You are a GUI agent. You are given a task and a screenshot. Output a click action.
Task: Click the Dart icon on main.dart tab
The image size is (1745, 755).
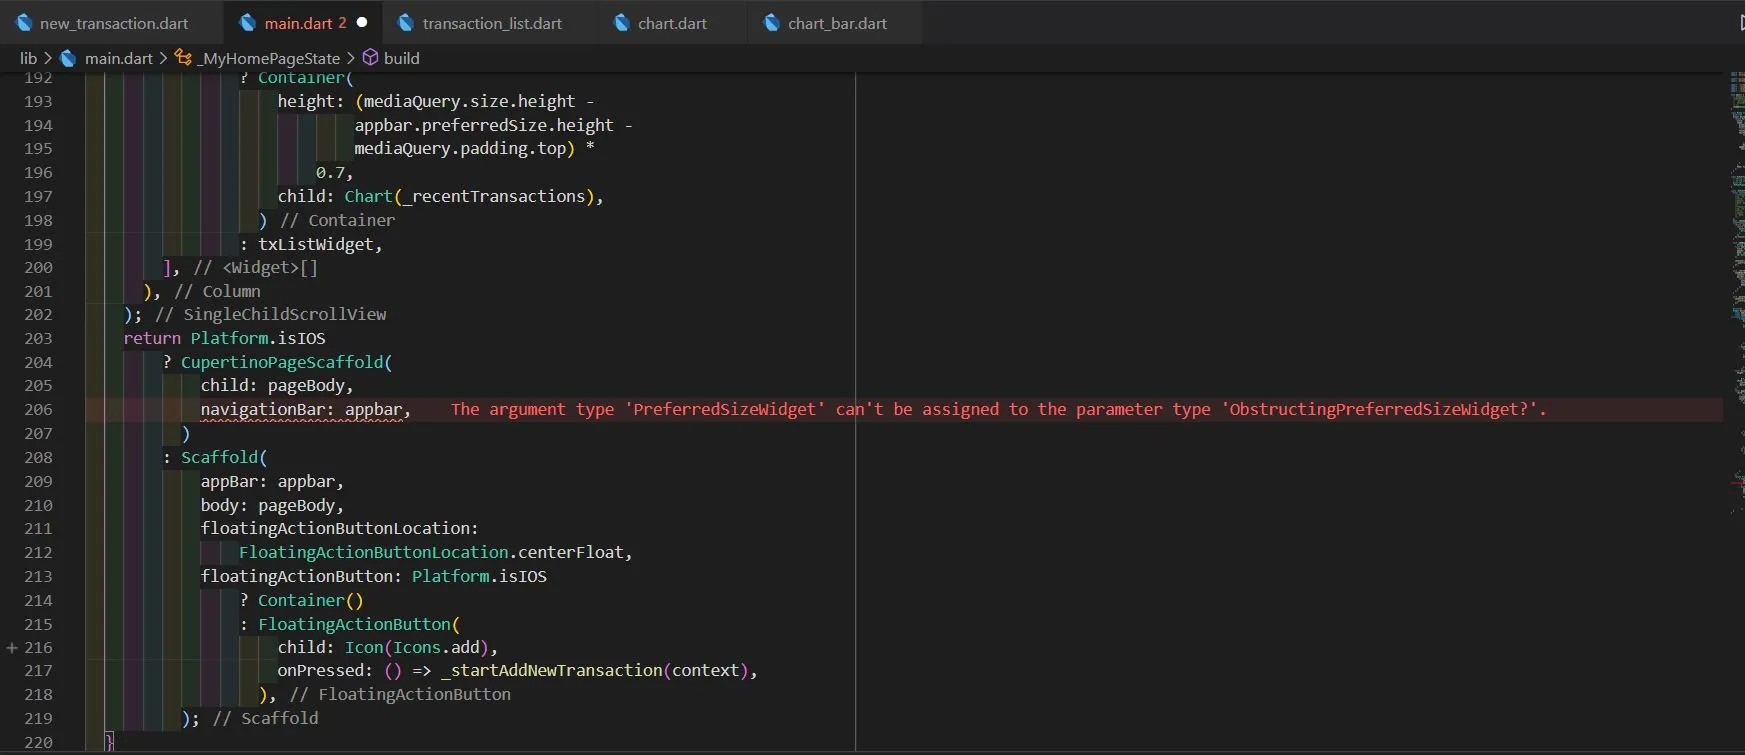point(247,22)
